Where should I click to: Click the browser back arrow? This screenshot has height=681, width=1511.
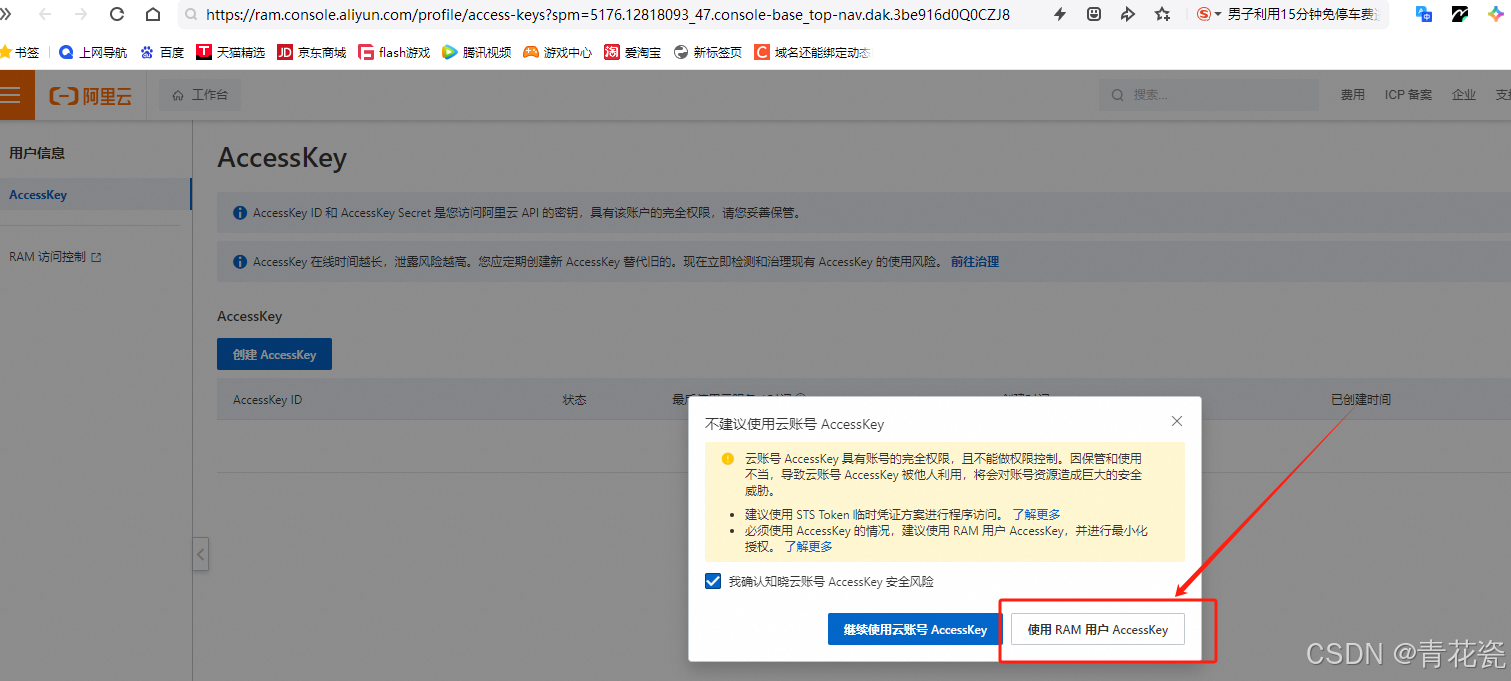[45, 14]
